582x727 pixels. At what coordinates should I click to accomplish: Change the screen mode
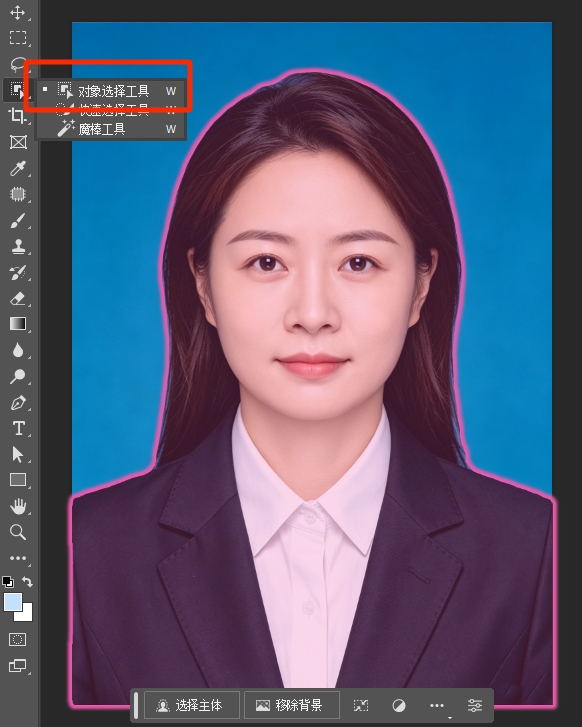click(x=18, y=666)
